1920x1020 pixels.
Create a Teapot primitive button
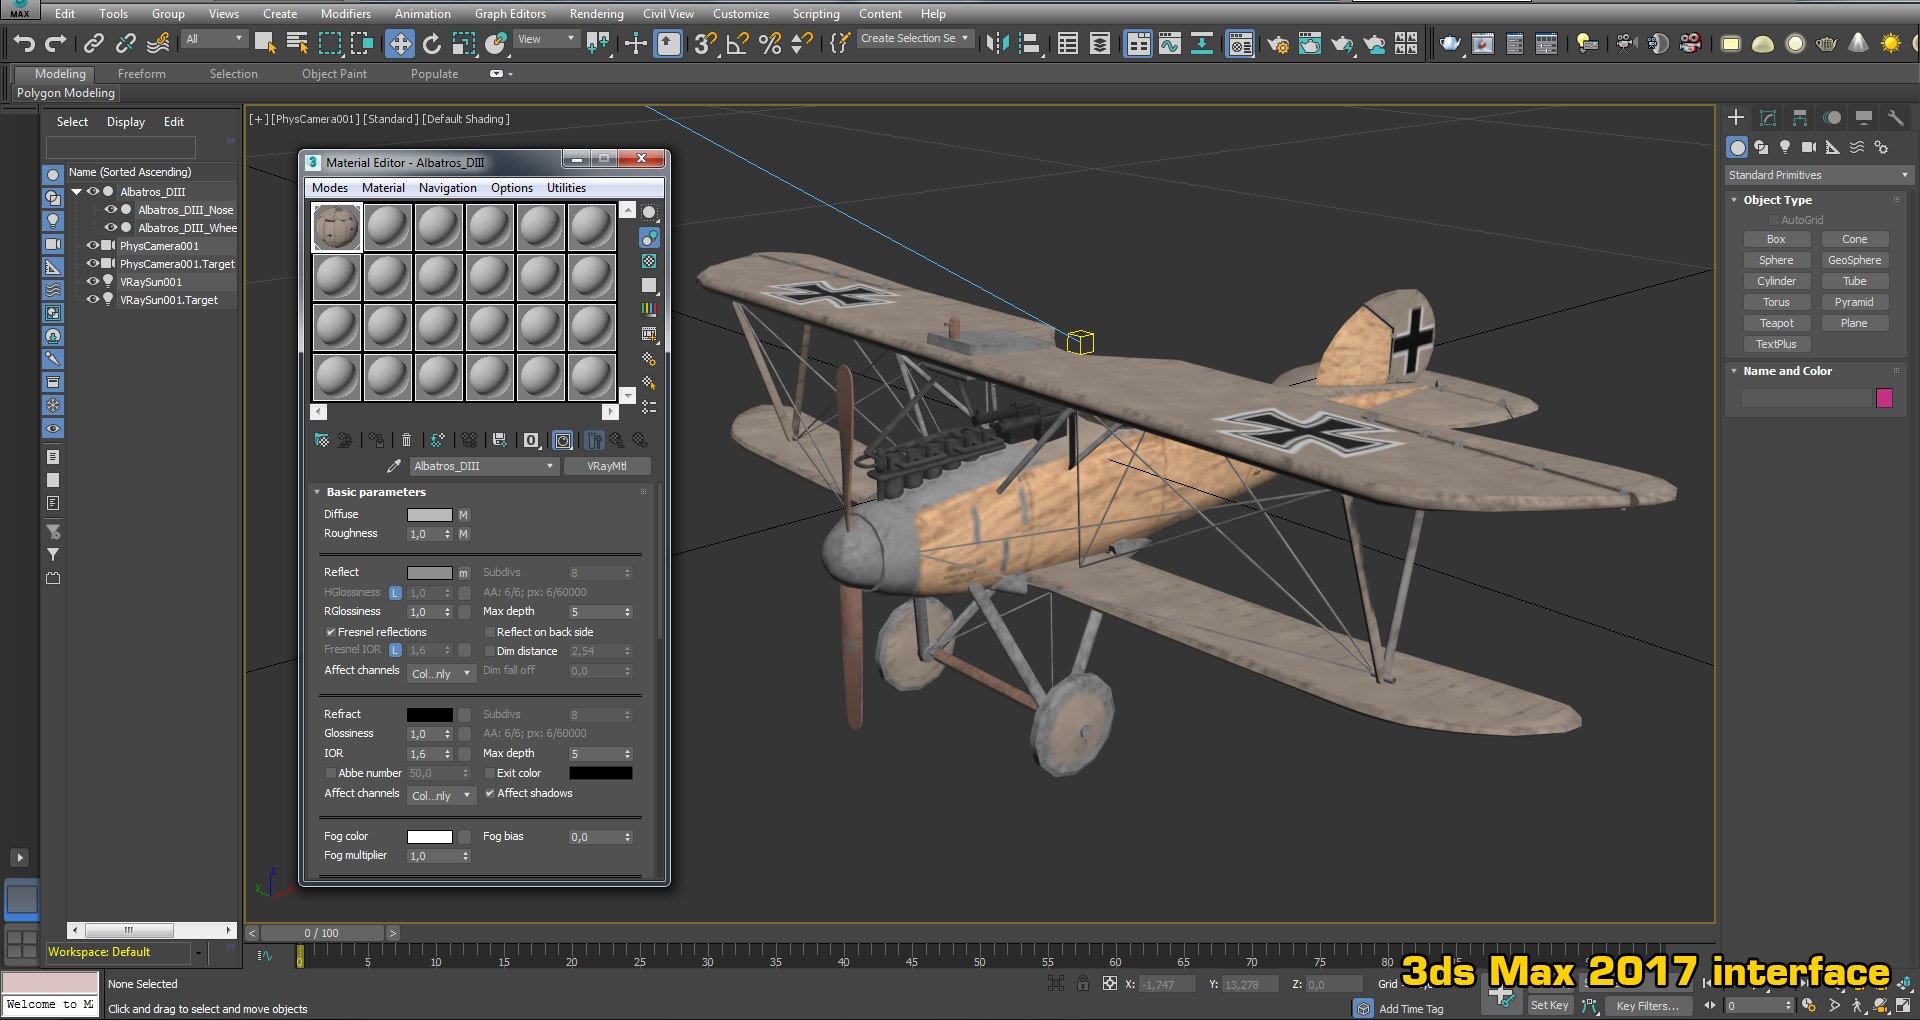pyautogui.click(x=1776, y=323)
